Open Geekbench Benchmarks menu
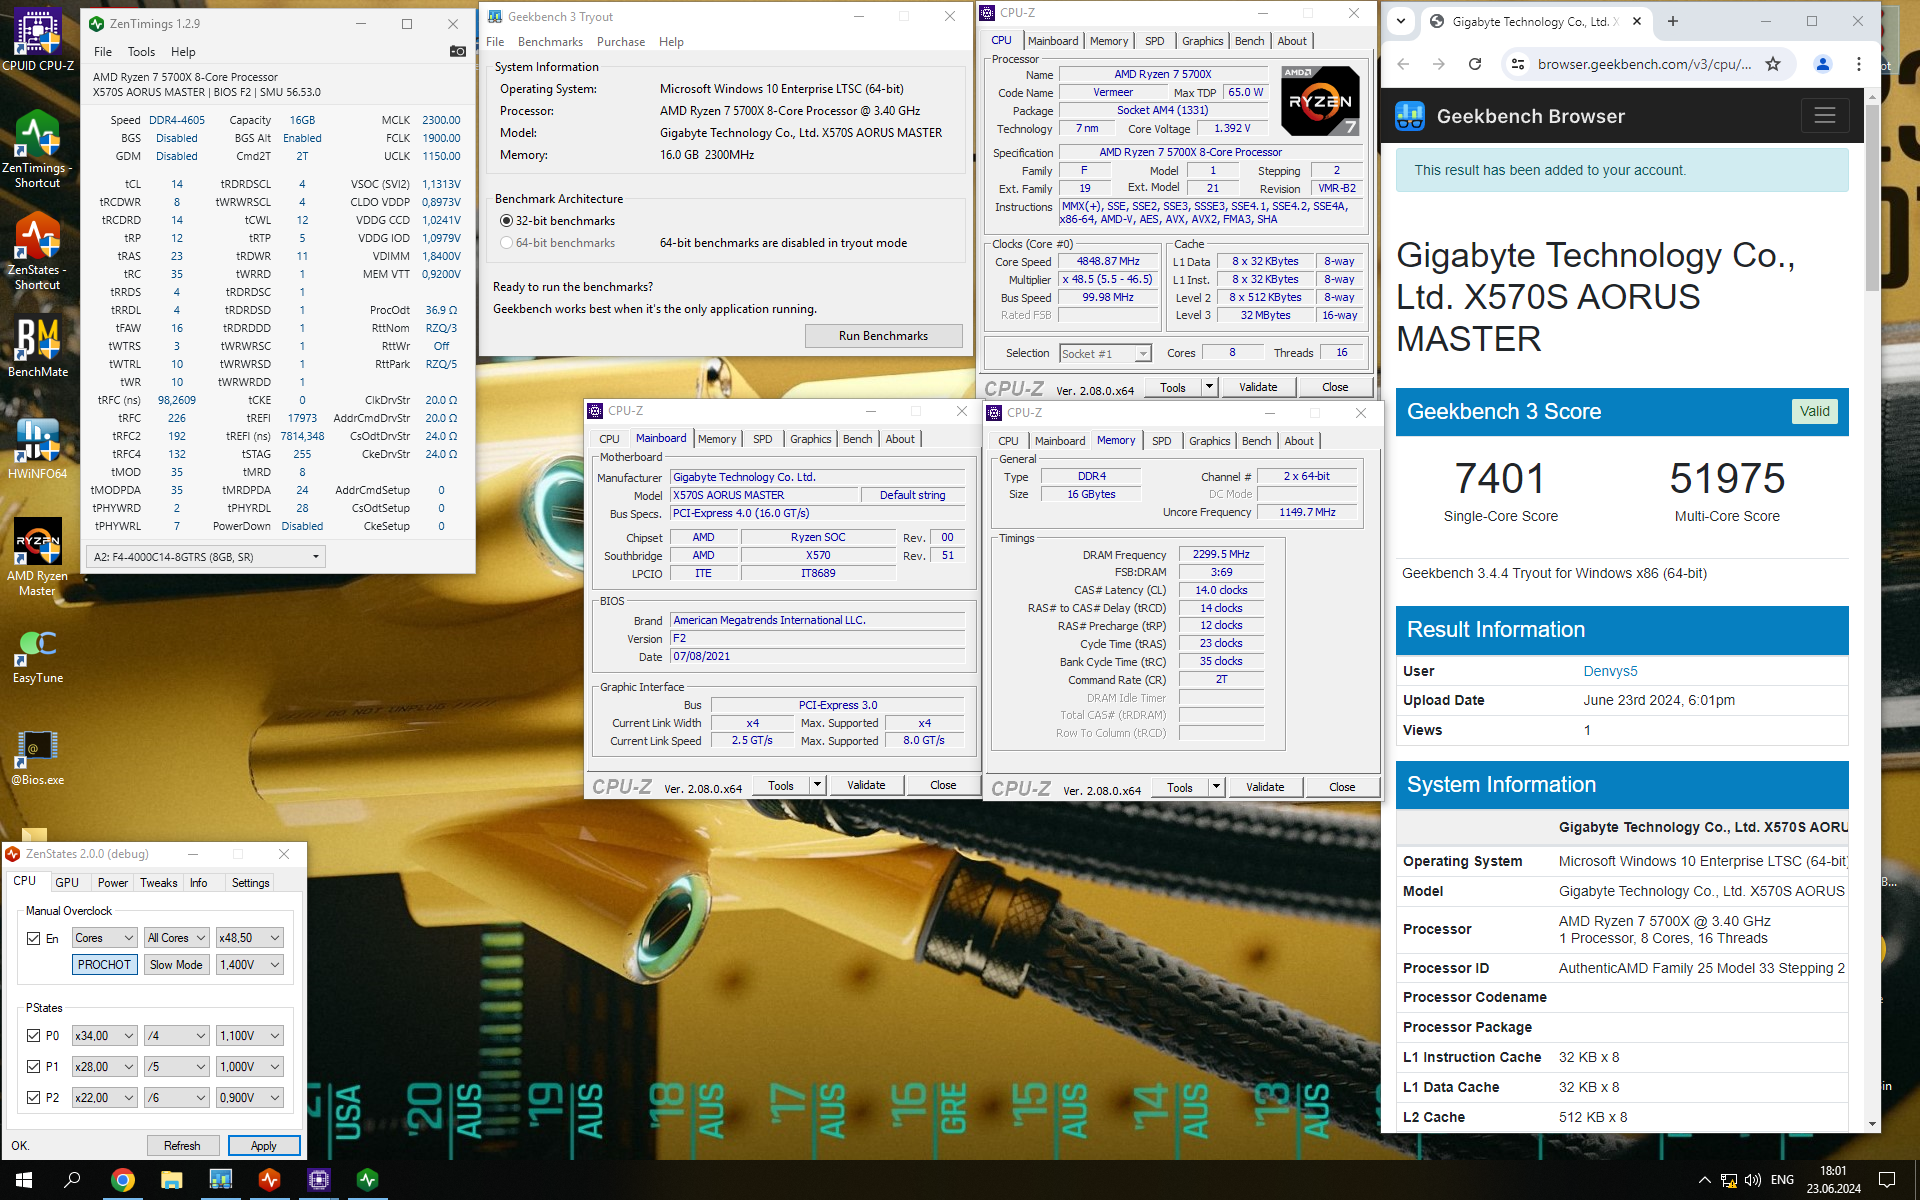 (x=550, y=42)
